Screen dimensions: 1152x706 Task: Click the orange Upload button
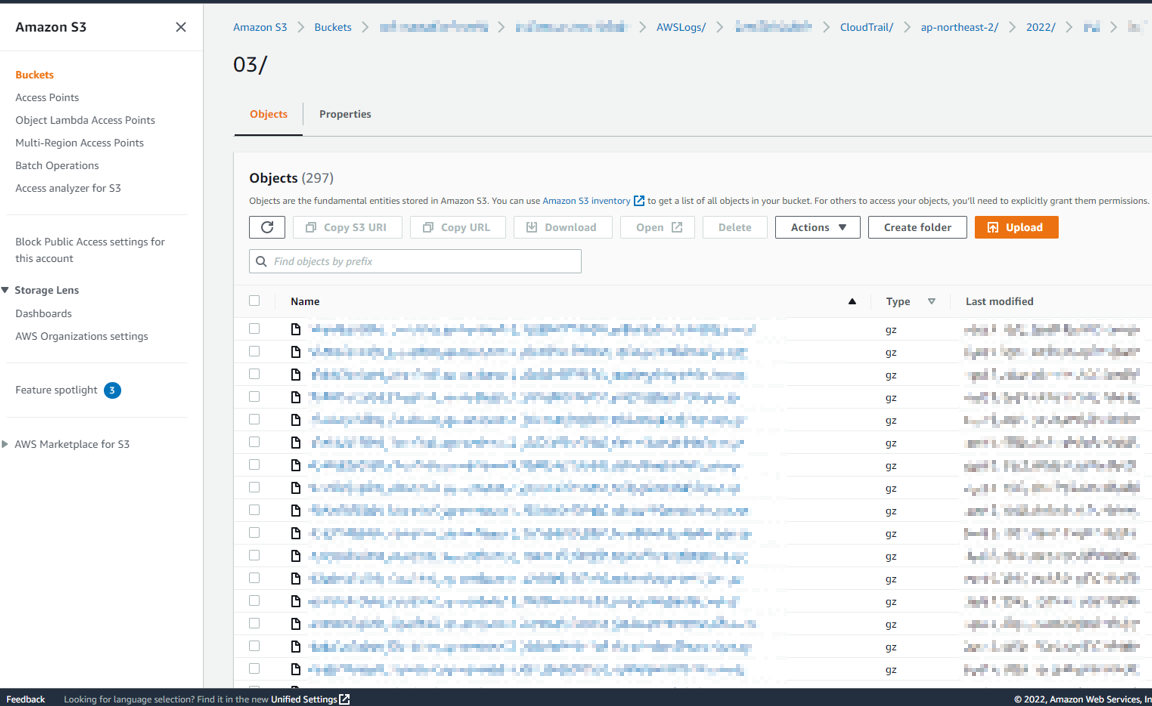pyautogui.click(x=1016, y=227)
